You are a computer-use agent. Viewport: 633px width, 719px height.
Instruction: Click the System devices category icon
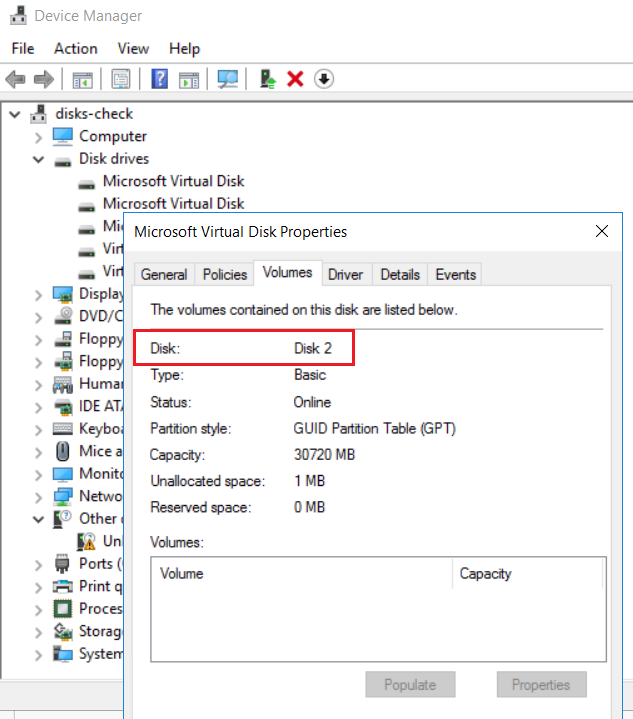(x=63, y=654)
